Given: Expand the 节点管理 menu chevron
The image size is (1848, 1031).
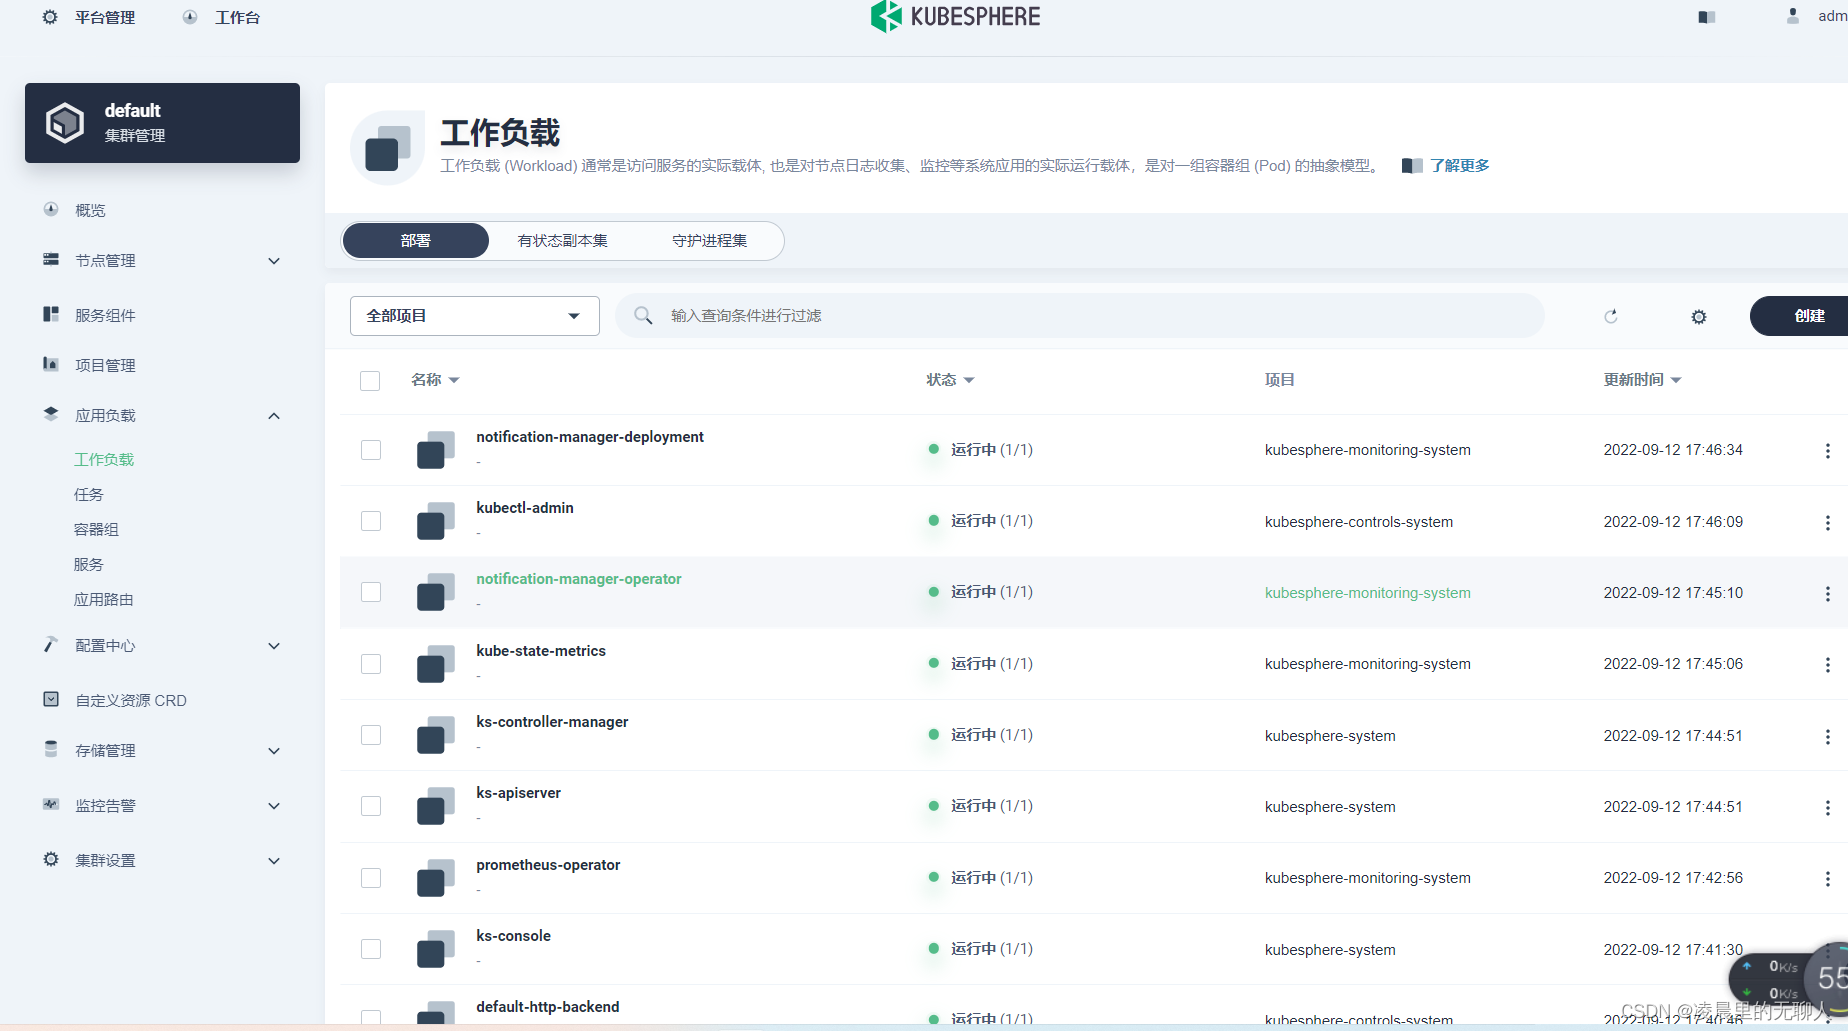Looking at the screenshot, I should pos(274,261).
